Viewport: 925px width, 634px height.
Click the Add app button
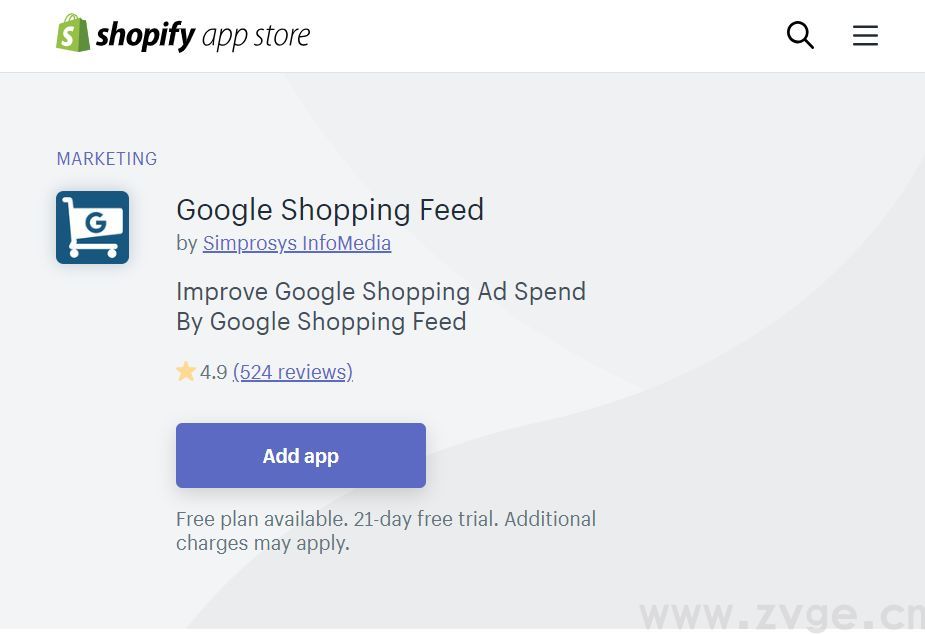point(300,455)
